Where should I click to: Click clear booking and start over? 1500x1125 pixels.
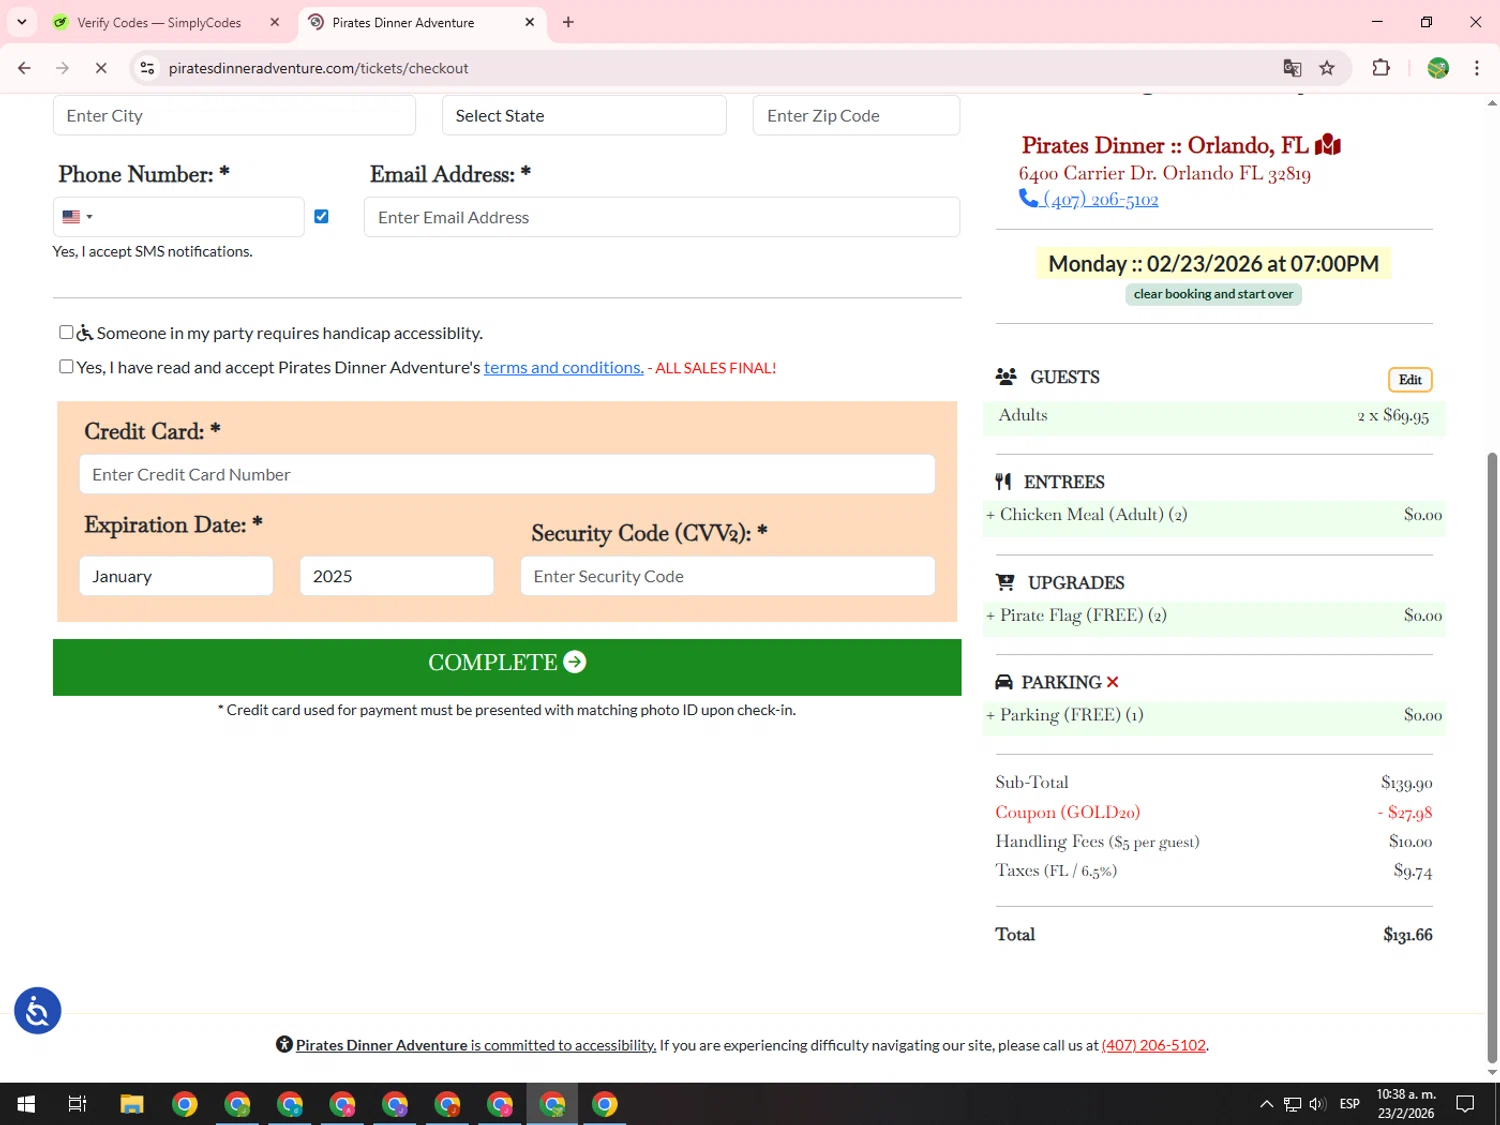pyautogui.click(x=1213, y=294)
